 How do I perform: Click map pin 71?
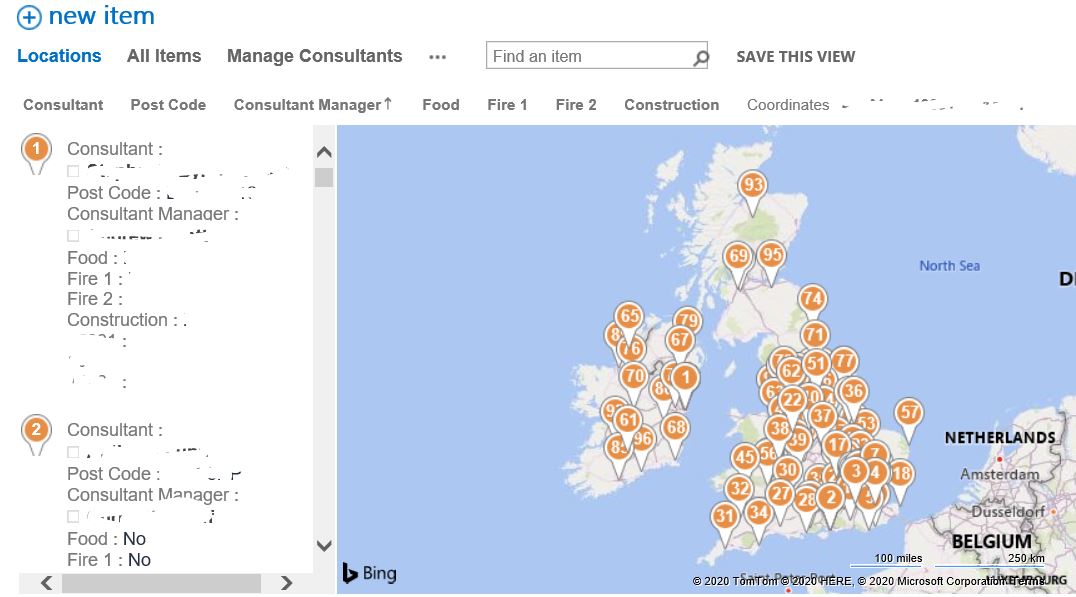(815, 336)
